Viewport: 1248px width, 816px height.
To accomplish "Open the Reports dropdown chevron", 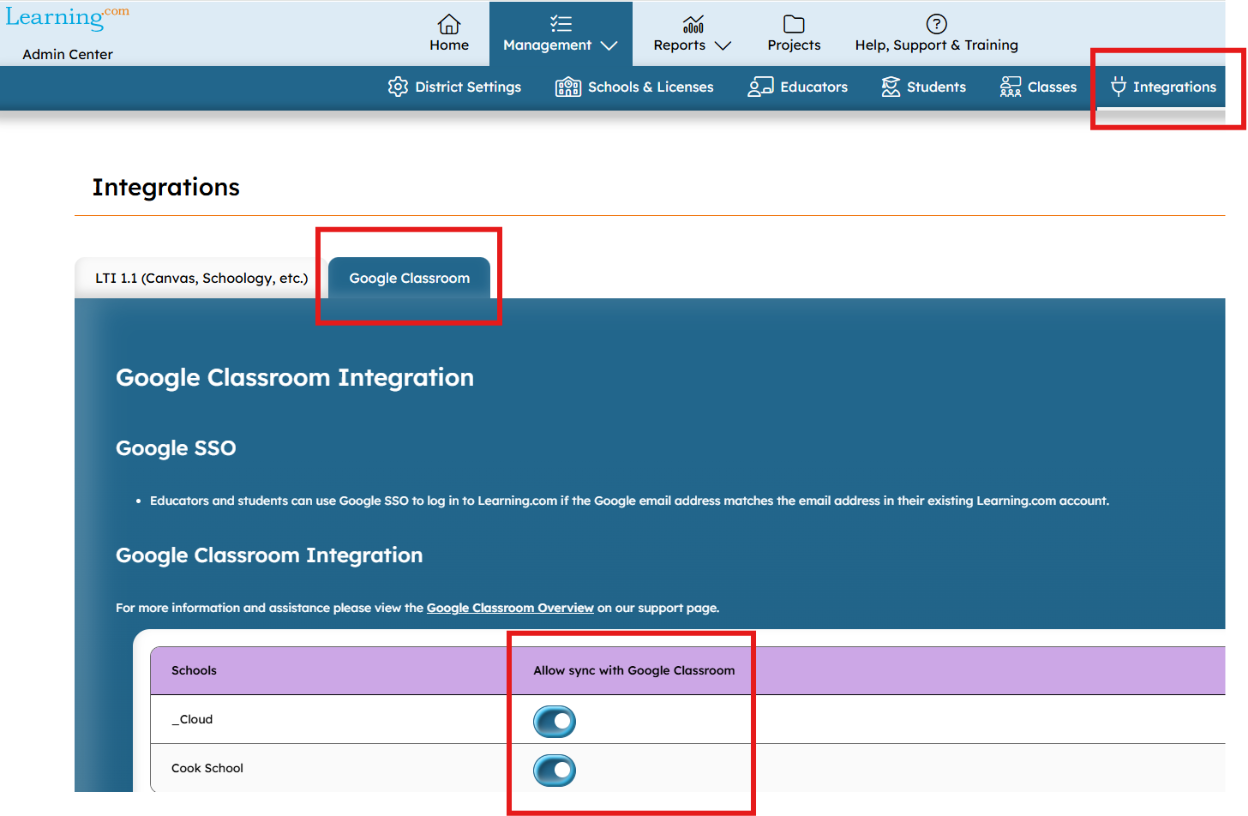I will click(723, 45).
